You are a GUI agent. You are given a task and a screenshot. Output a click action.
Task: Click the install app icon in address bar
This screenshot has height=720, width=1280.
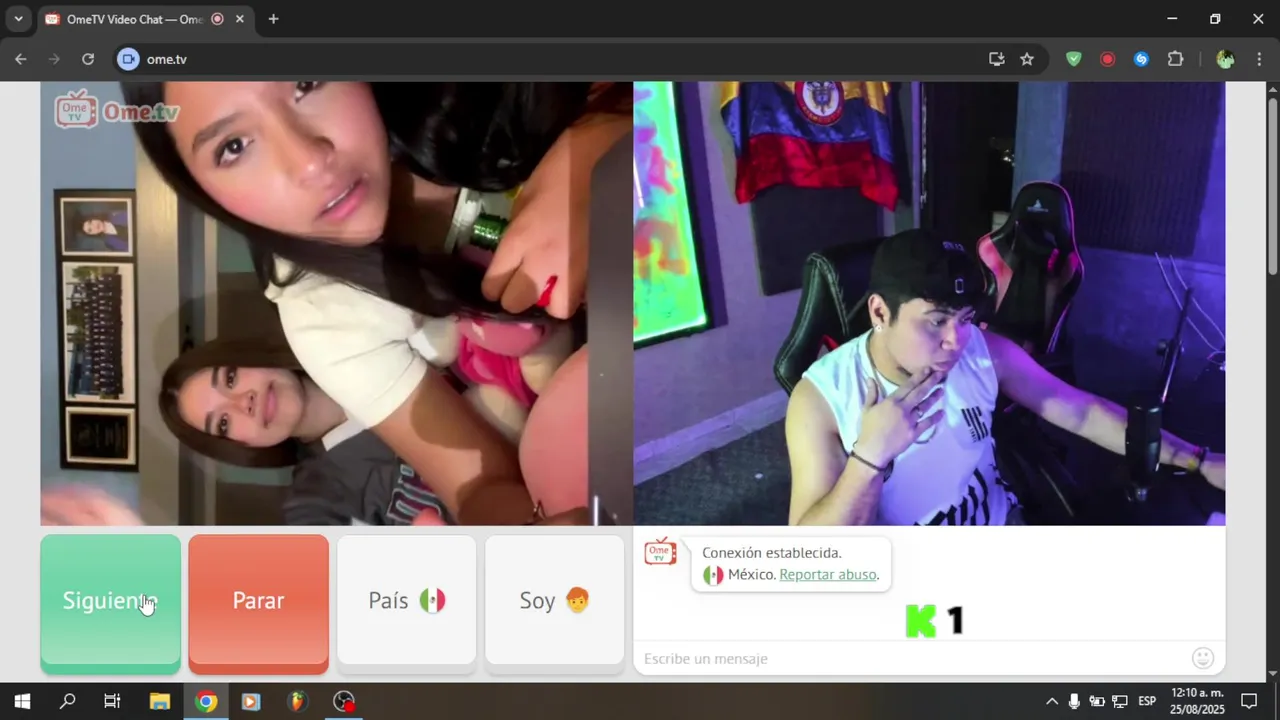(996, 59)
